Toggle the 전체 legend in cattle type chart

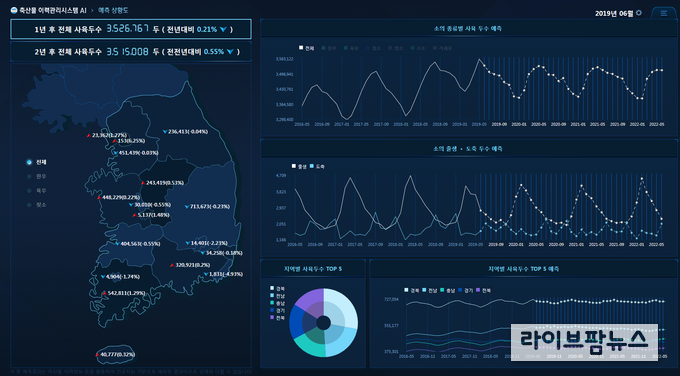(307, 48)
